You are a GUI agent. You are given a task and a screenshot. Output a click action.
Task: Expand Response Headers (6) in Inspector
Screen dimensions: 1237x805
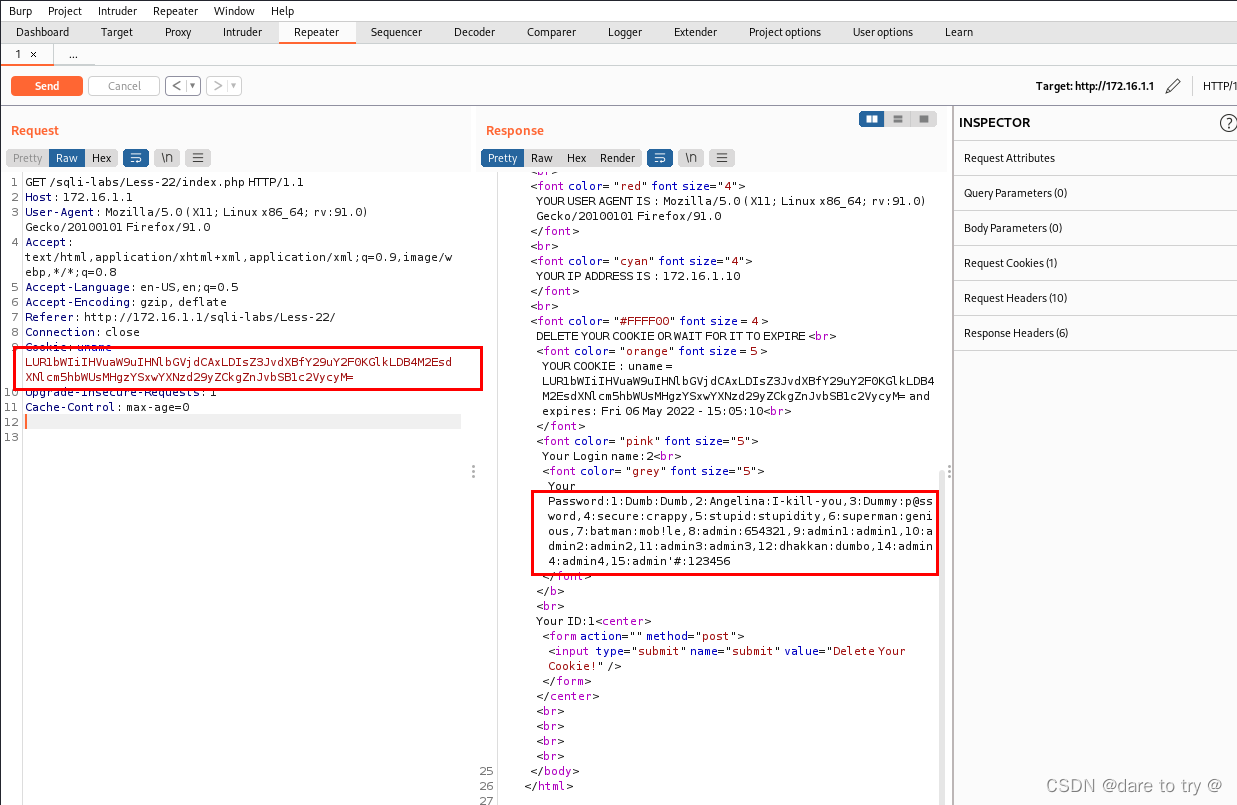pos(1095,333)
